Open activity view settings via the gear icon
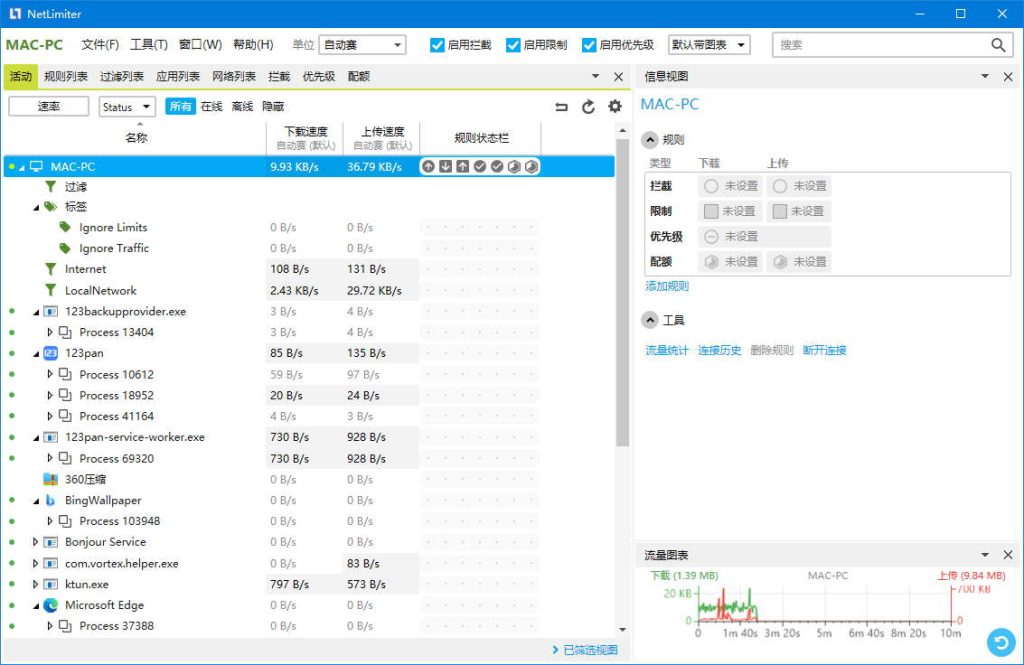This screenshot has height=665, width=1024. (x=615, y=106)
